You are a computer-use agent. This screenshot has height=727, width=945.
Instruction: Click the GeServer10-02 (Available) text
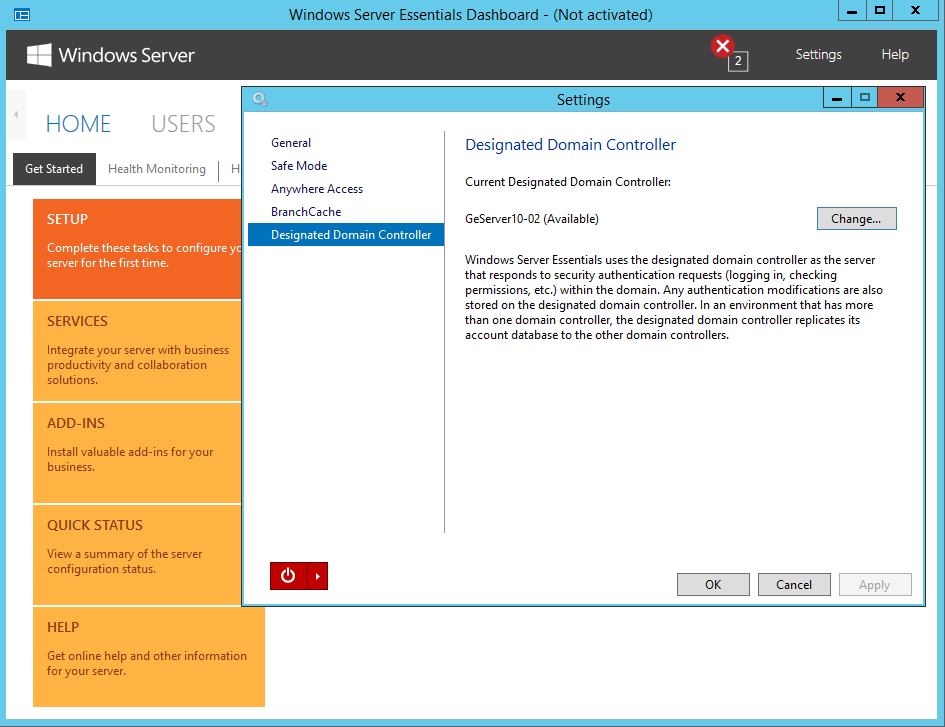(x=532, y=219)
